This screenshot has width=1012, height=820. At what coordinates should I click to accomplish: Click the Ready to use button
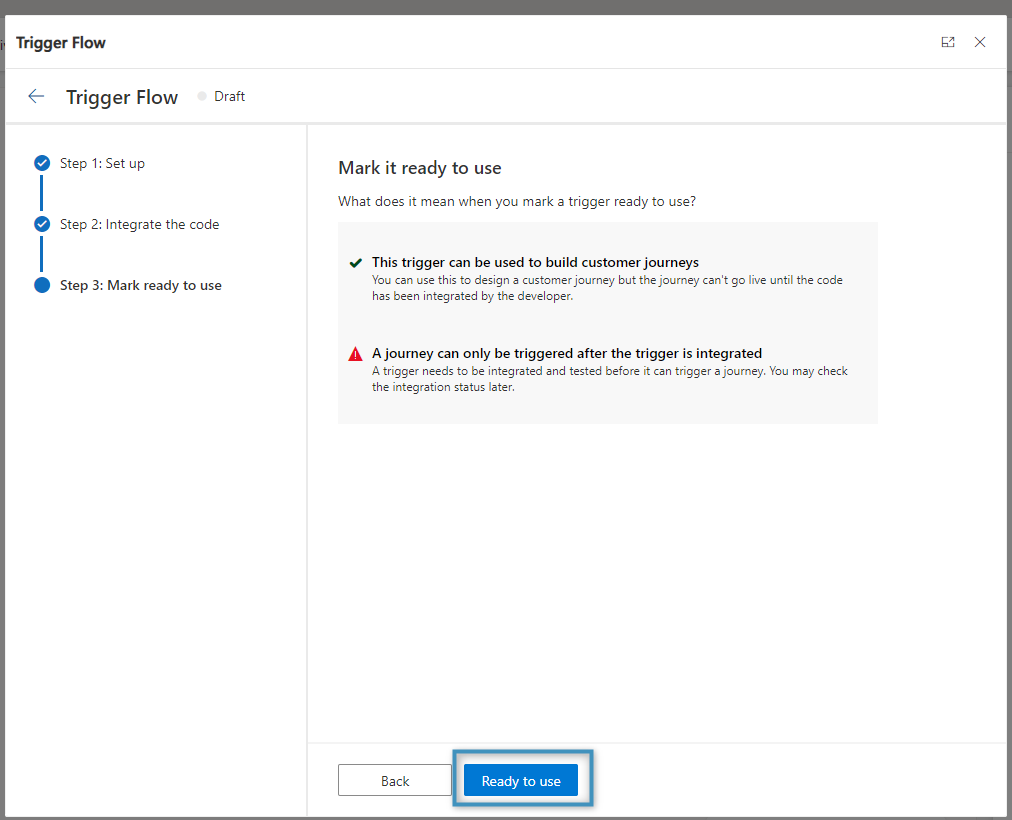click(x=521, y=781)
